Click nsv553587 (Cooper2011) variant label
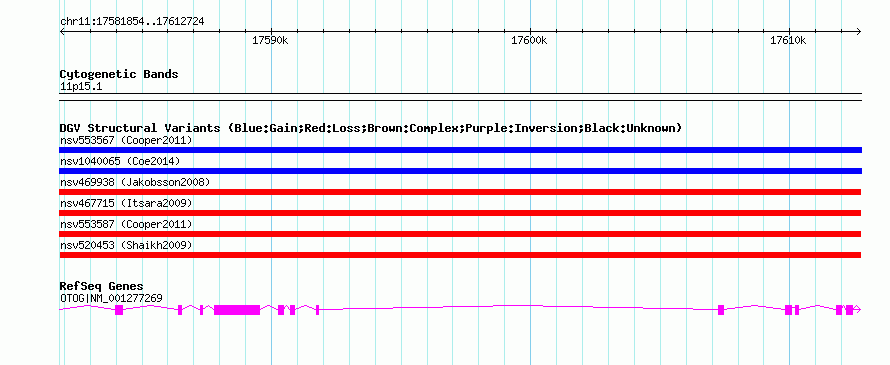This screenshot has height=365, width=890. [126, 224]
